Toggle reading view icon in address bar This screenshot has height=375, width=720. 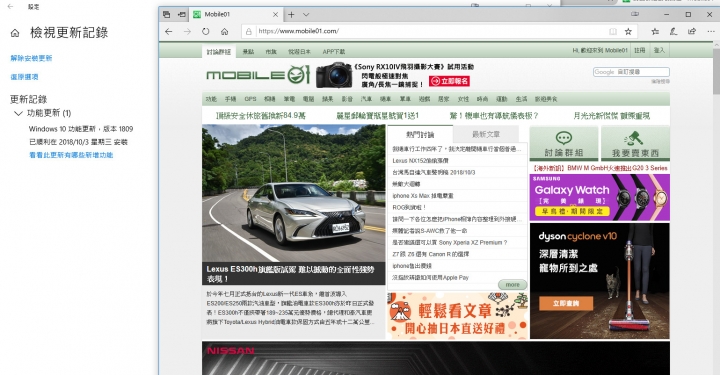tap(613, 31)
